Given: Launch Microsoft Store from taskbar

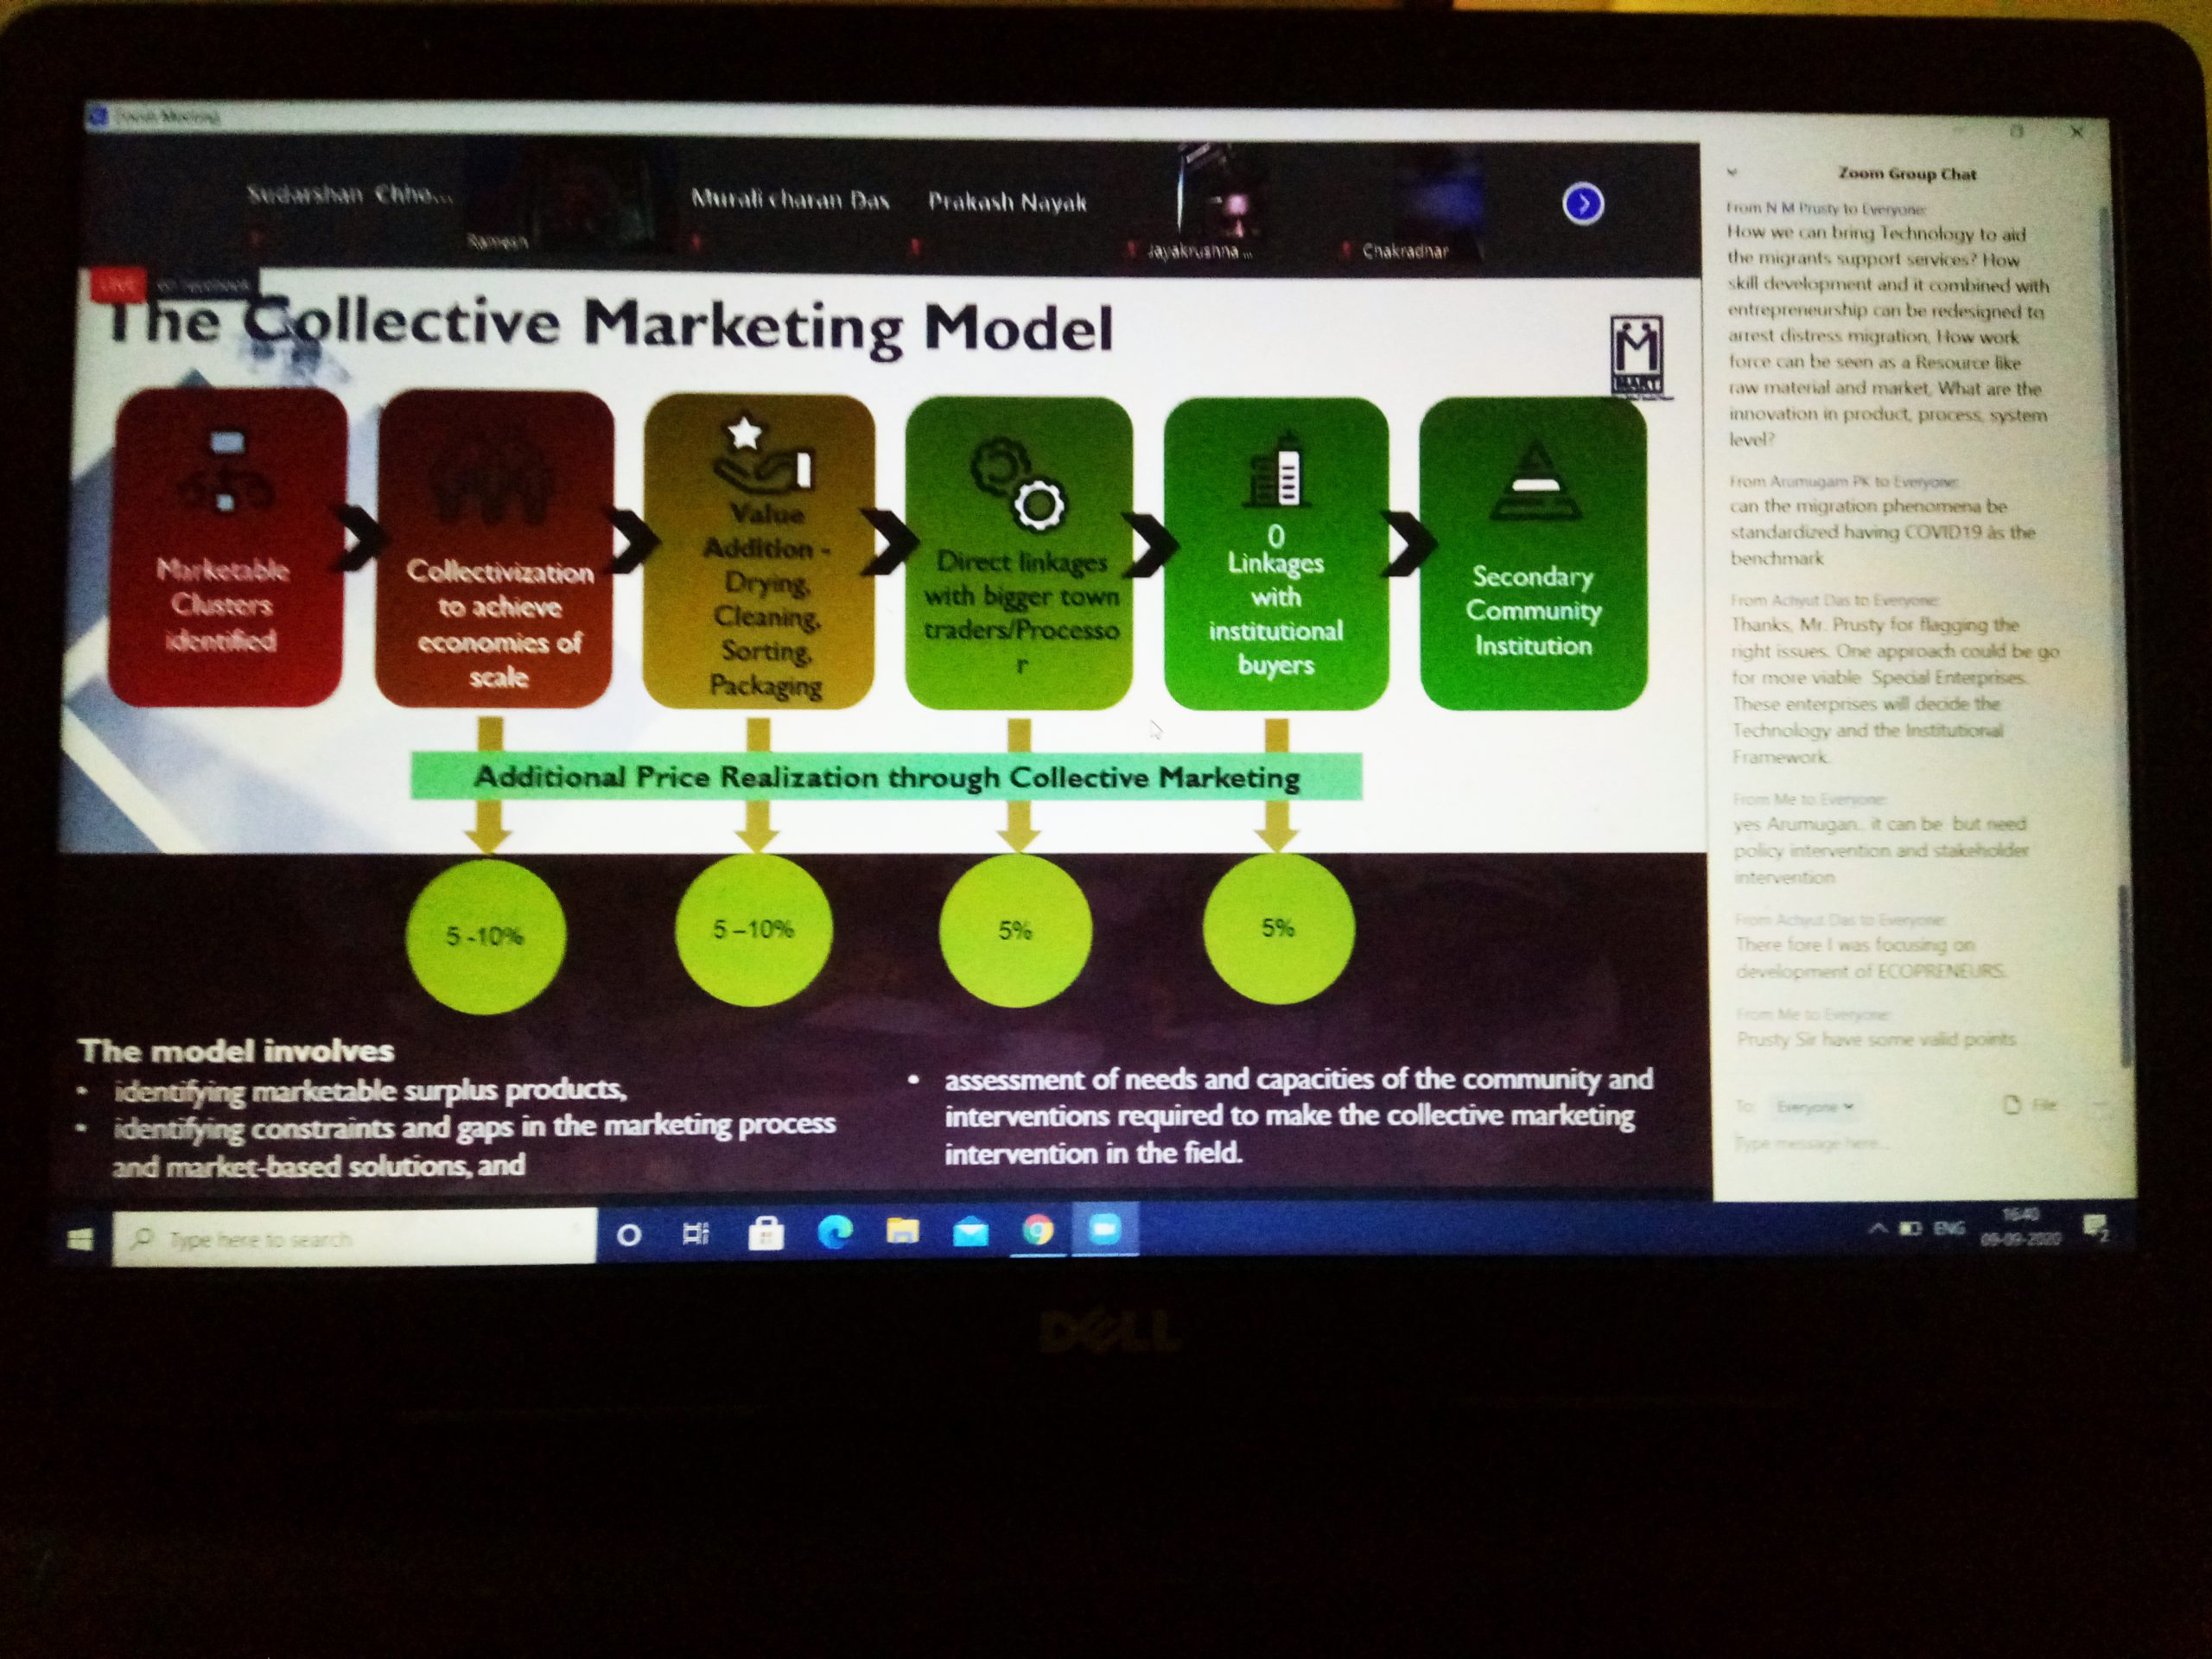Looking at the screenshot, I should click(766, 1234).
